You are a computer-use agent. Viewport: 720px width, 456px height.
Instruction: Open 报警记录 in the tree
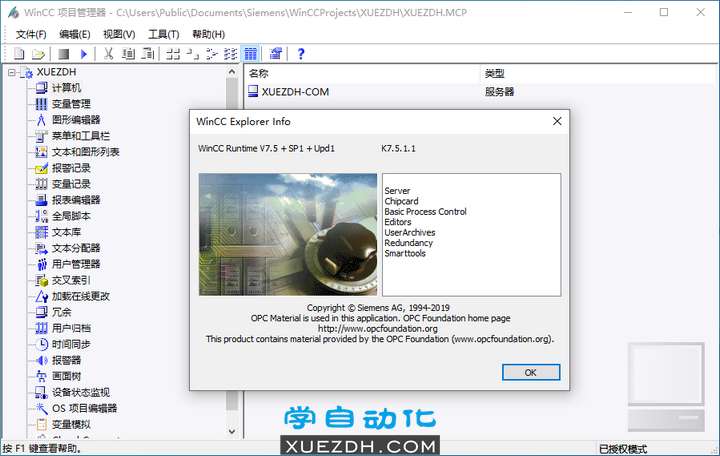tap(71, 168)
